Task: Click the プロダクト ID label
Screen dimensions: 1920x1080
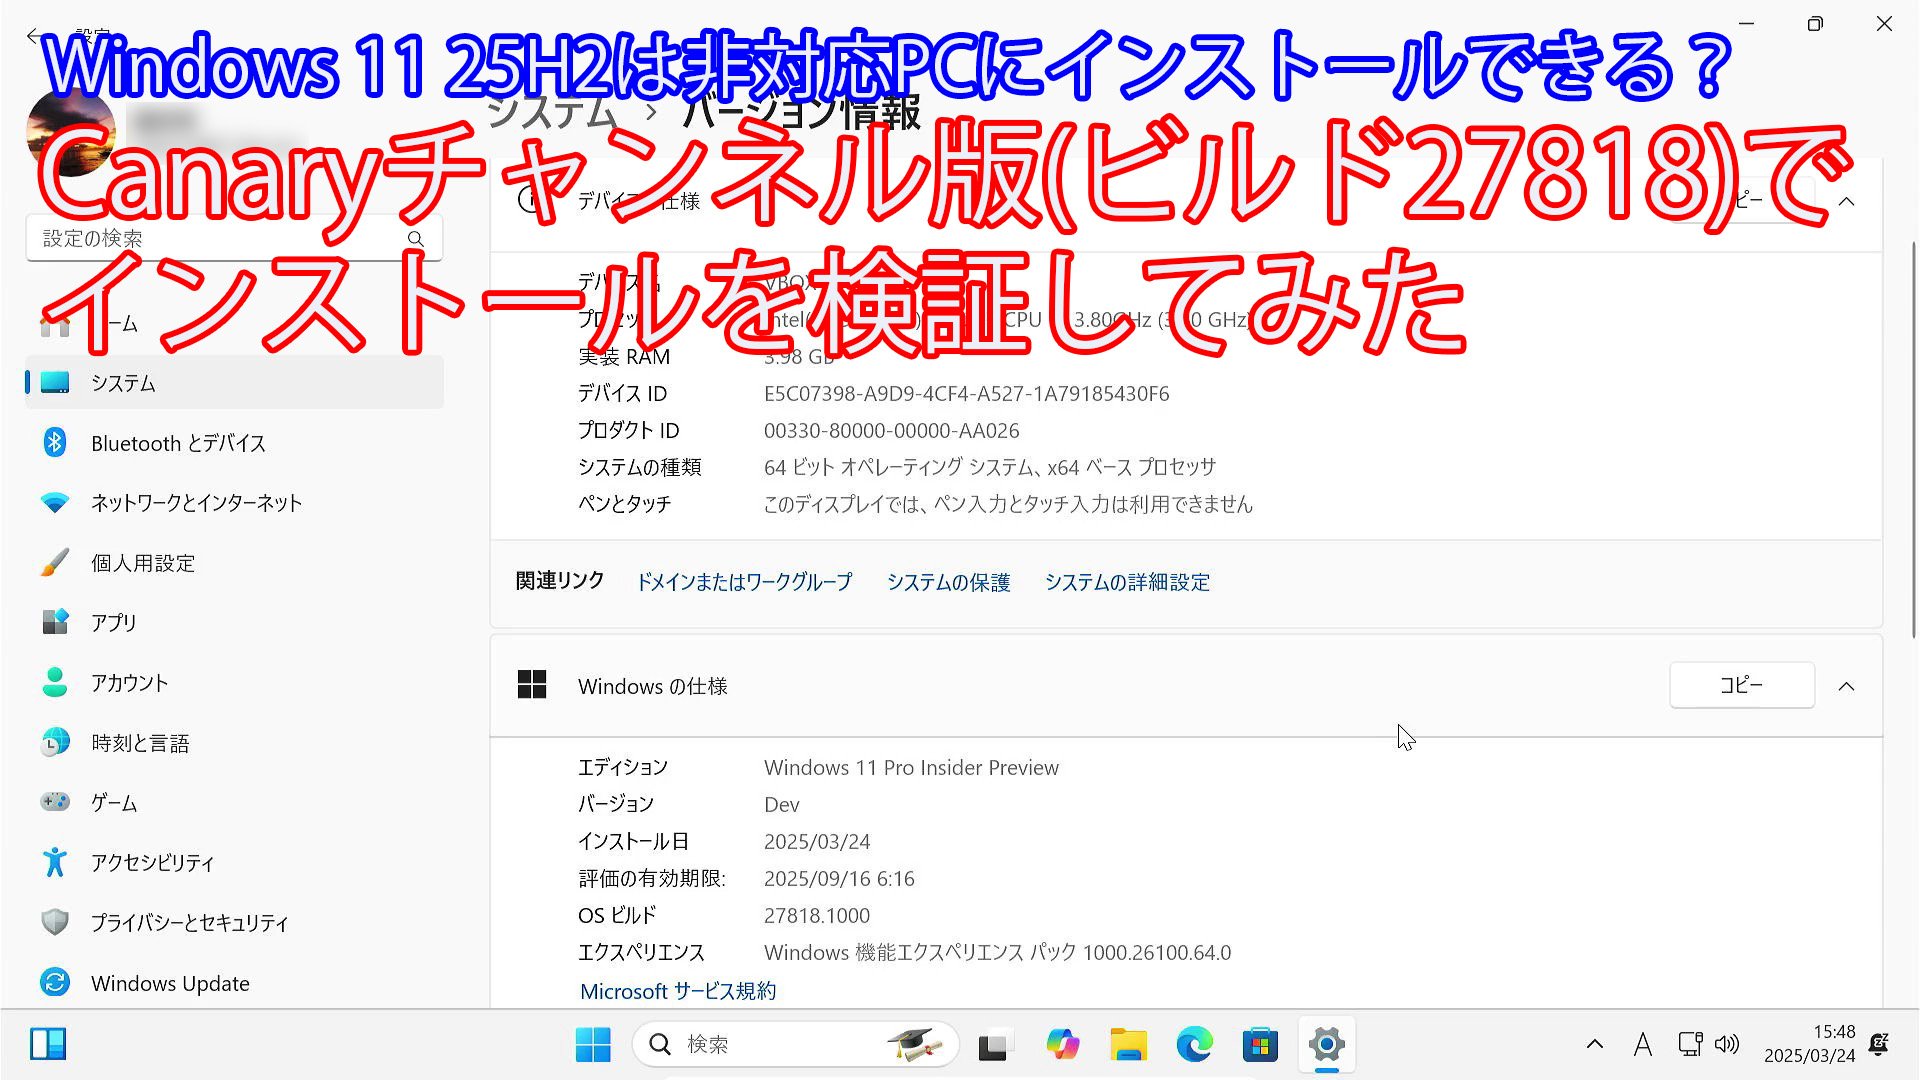Action: click(628, 431)
